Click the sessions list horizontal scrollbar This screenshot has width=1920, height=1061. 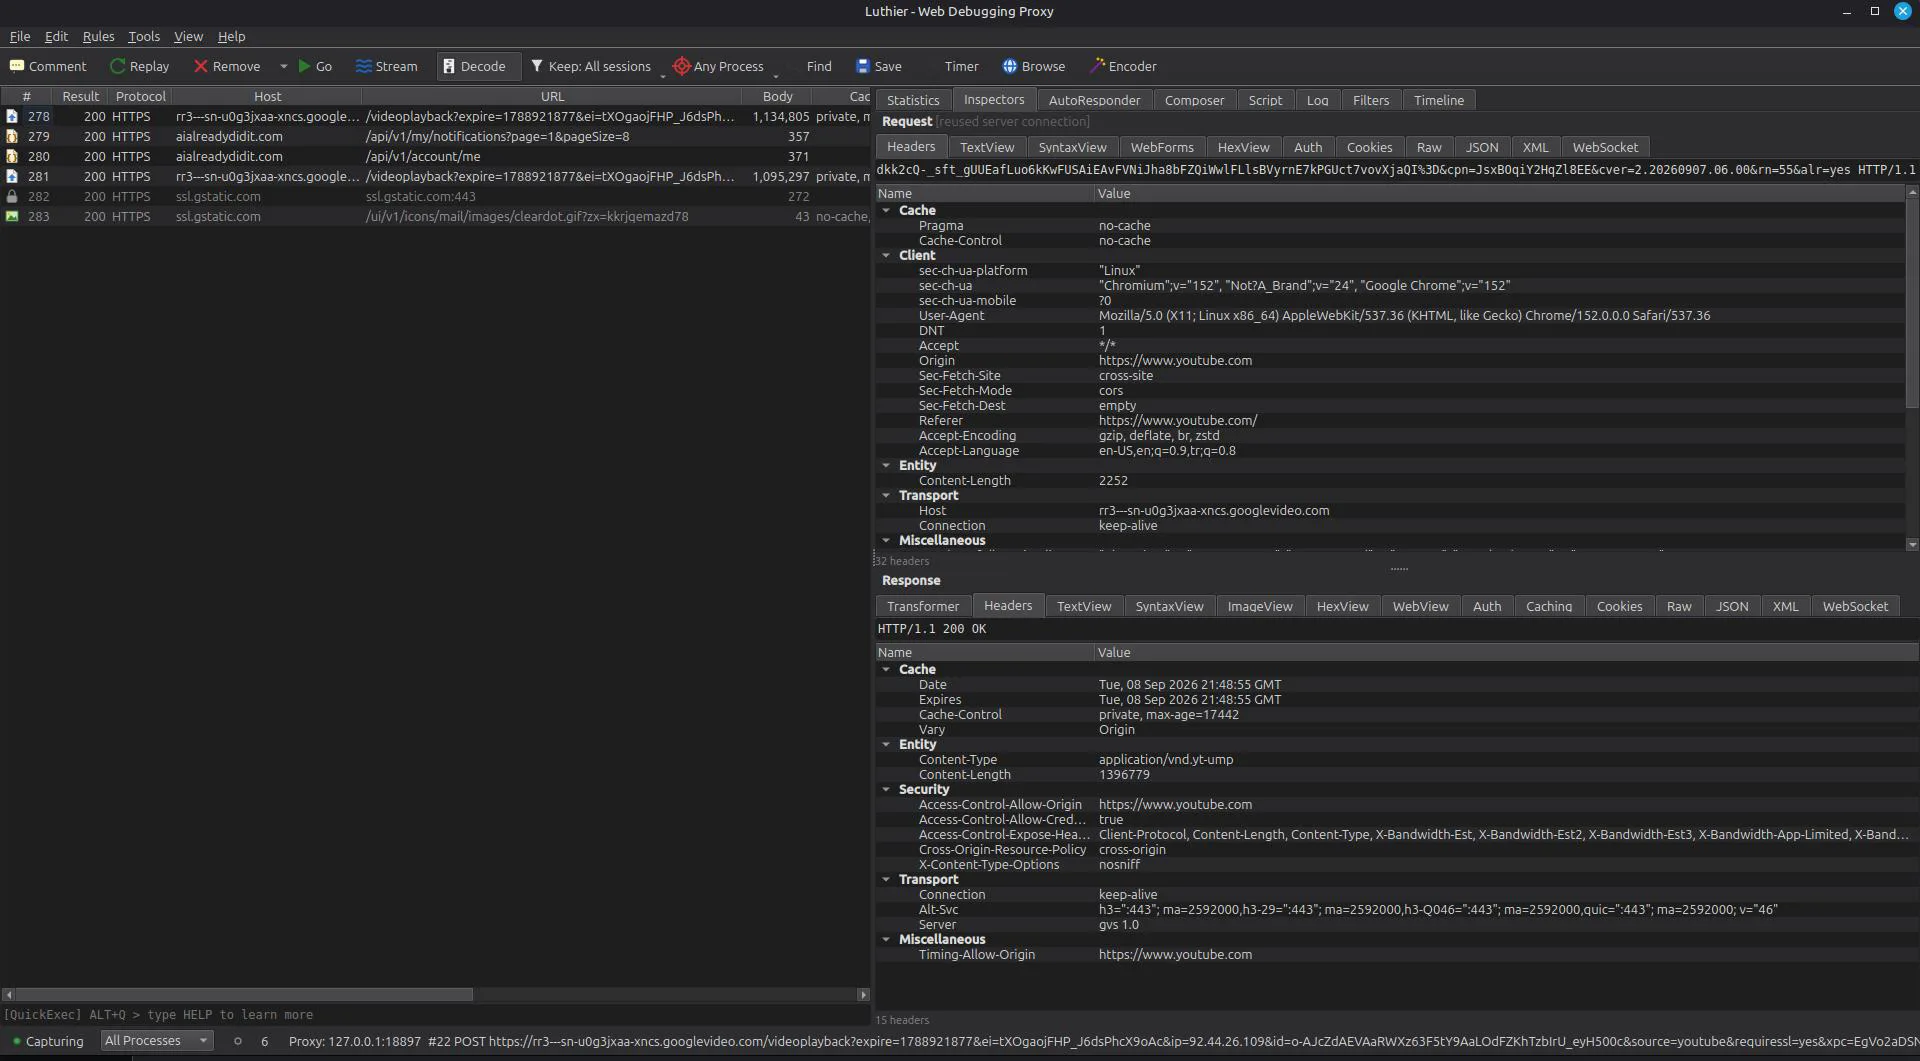(243, 994)
